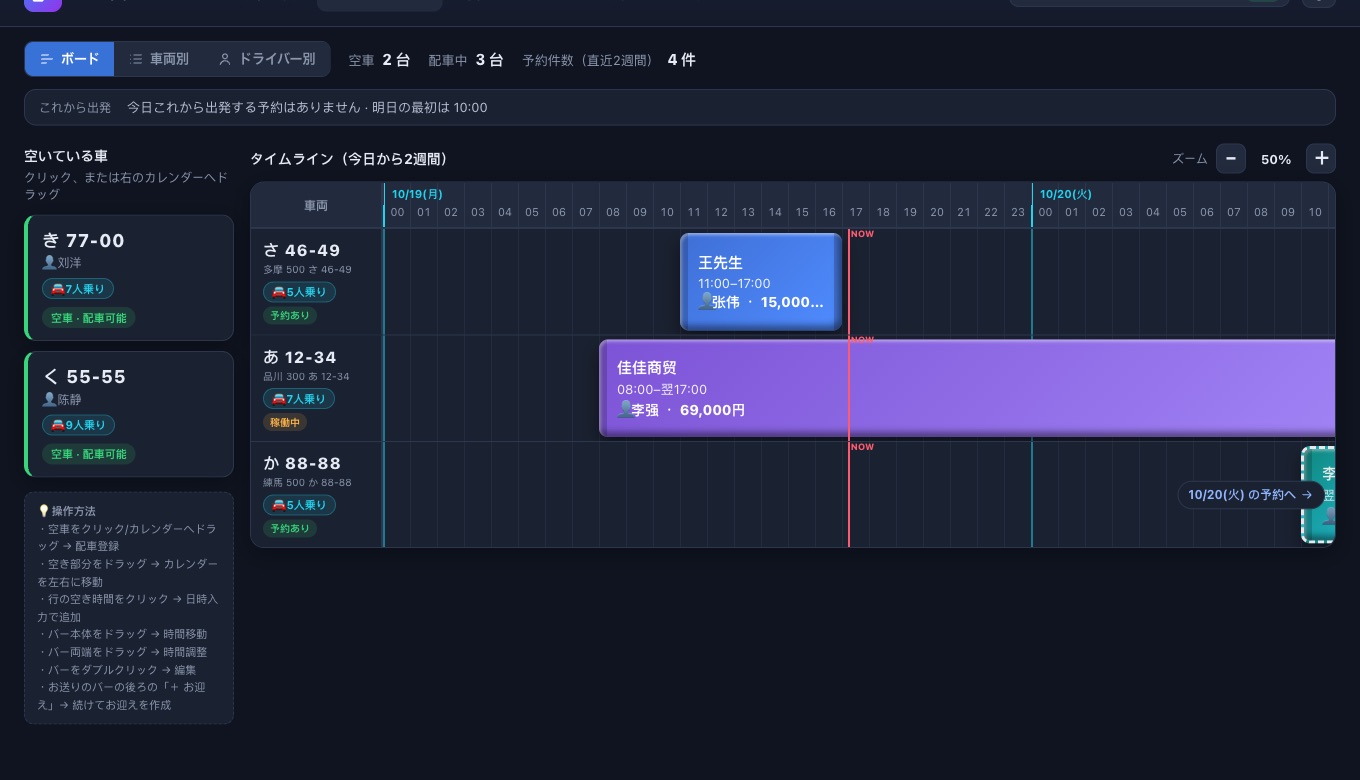The height and width of the screenshot is (780, 1360).
Task: Open the available car く 55-55 card
Action: tap(129, 414)
